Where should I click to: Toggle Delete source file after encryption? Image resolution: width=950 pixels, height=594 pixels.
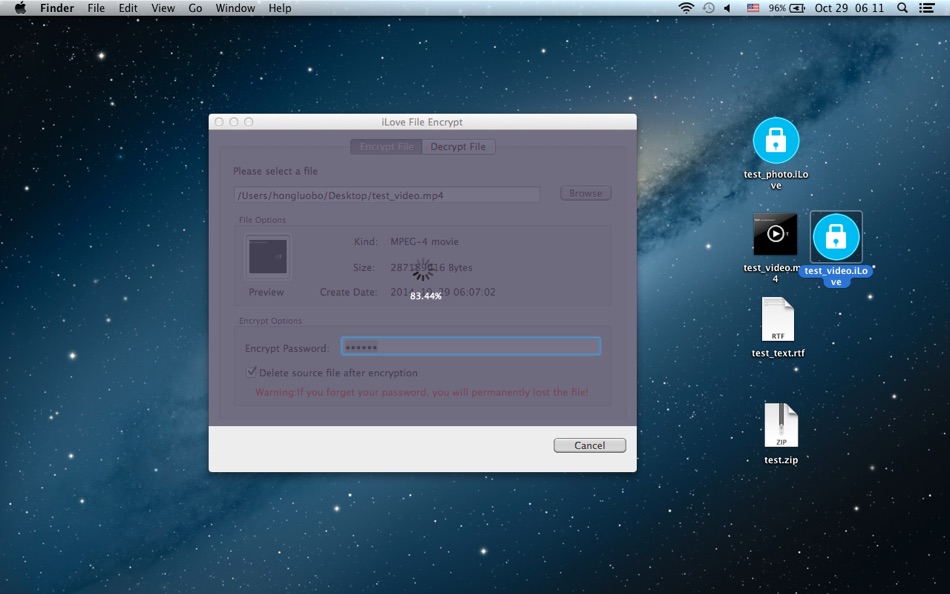tap(251, 372)
